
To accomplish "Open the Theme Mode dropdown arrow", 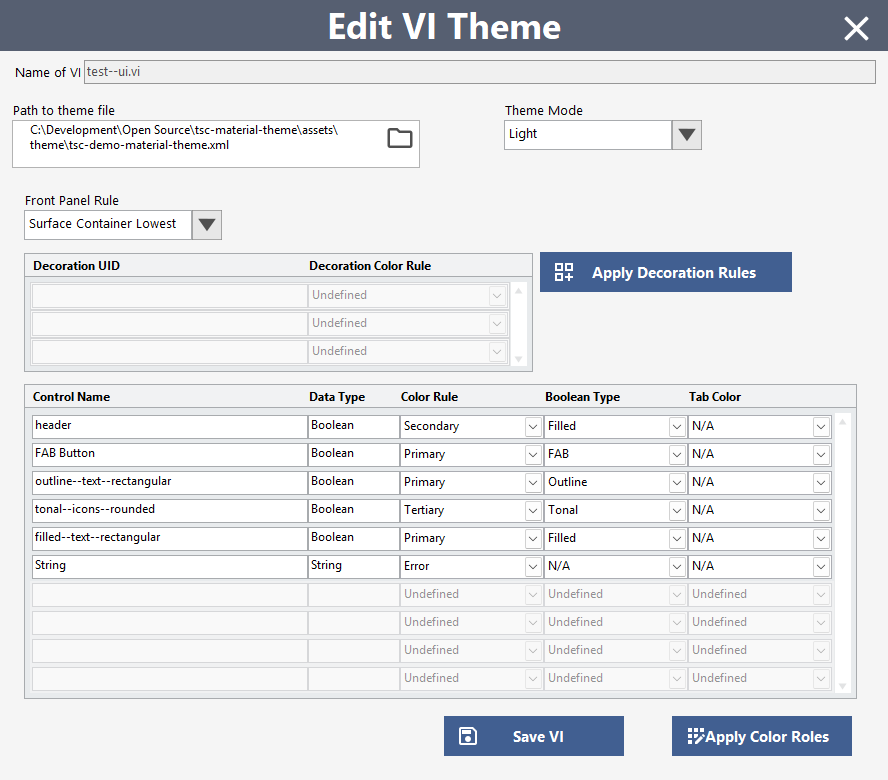I will (686, 134).
